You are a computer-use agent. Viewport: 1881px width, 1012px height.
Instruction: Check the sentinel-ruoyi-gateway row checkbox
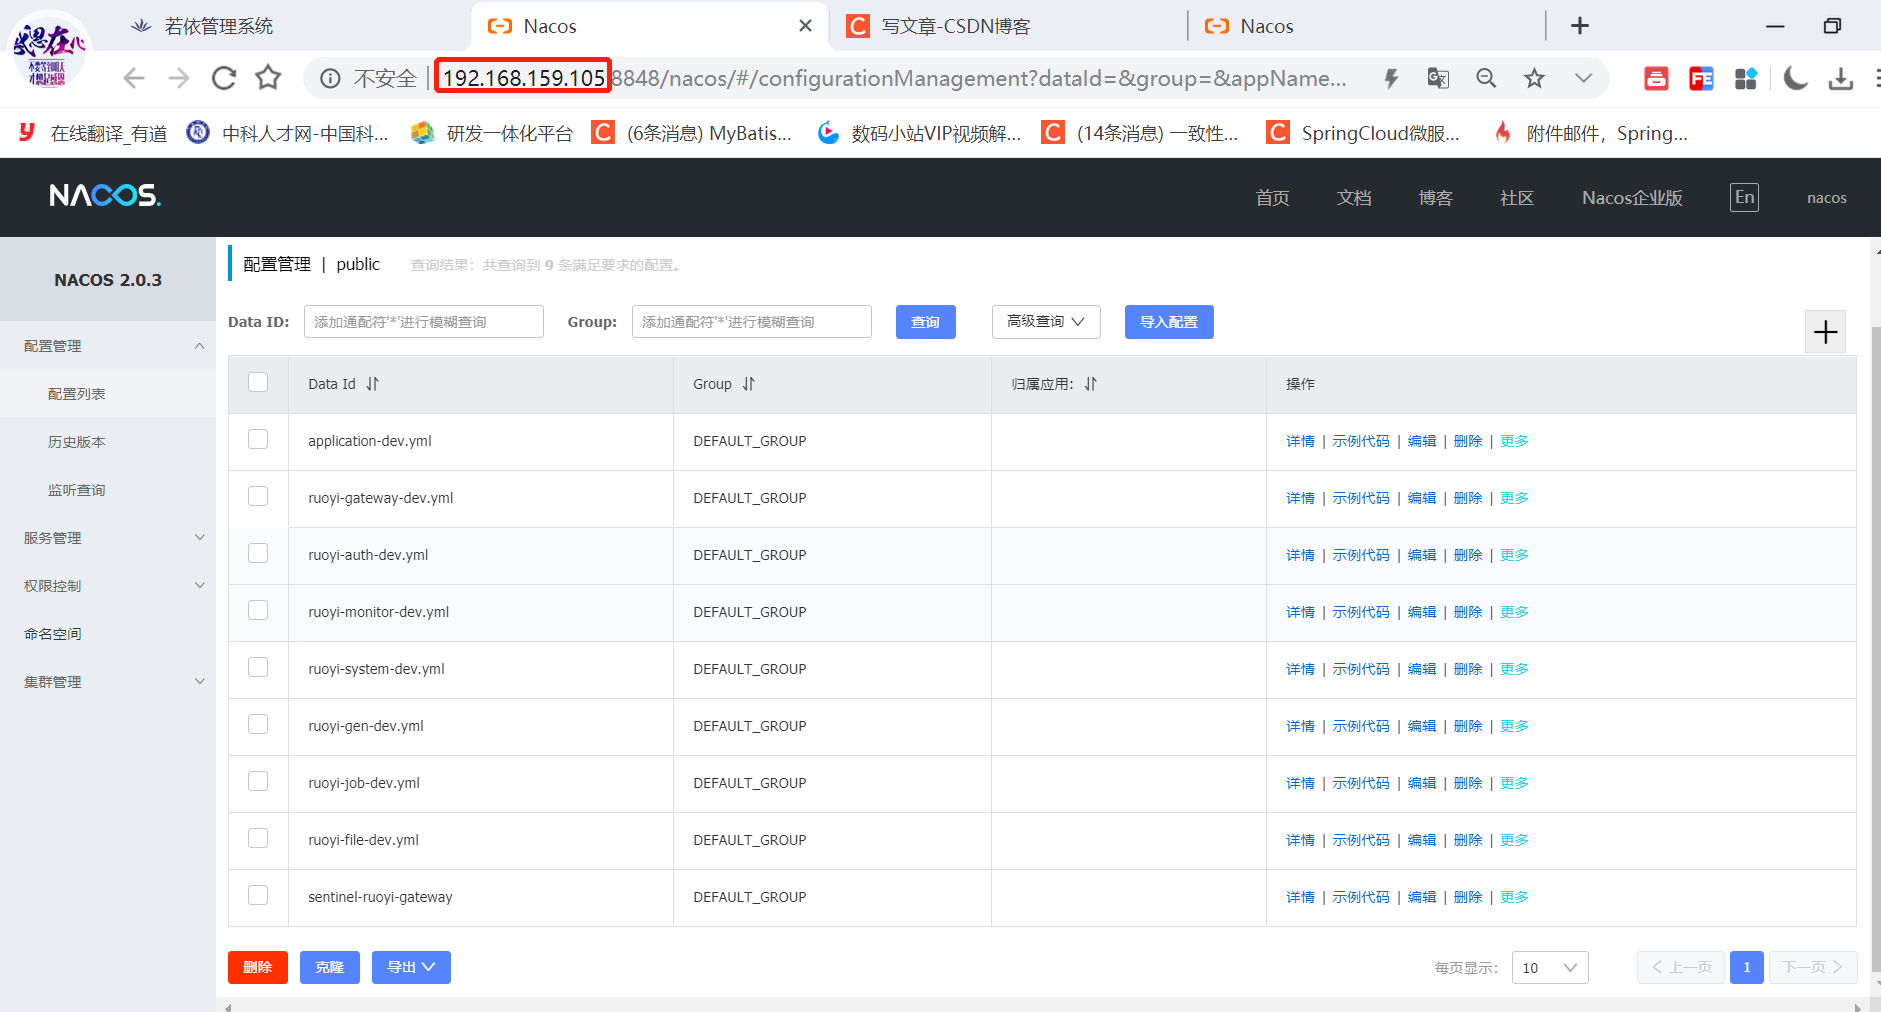click(258, 895)
